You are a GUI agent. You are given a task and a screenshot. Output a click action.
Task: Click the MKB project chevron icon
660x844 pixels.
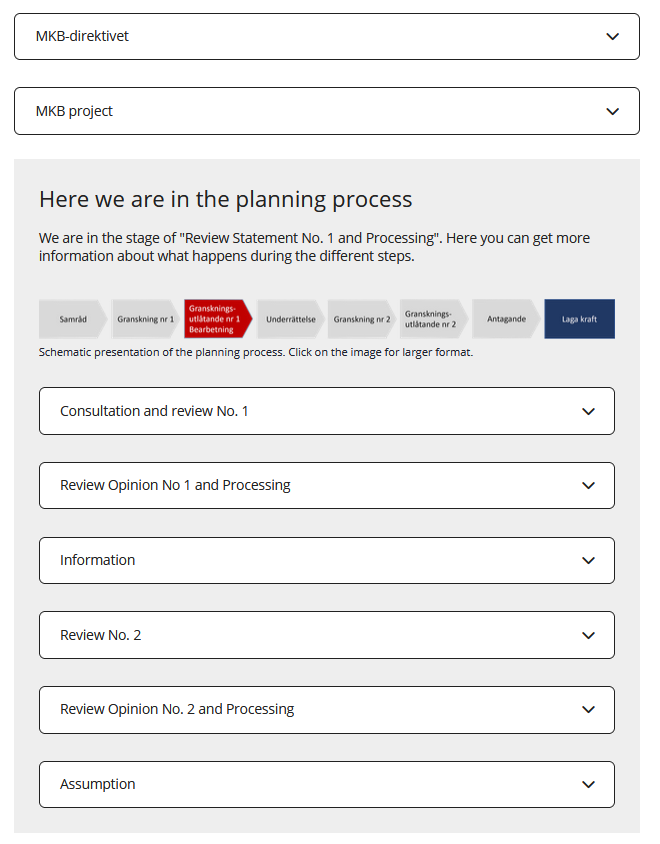(x=613, y=111)
